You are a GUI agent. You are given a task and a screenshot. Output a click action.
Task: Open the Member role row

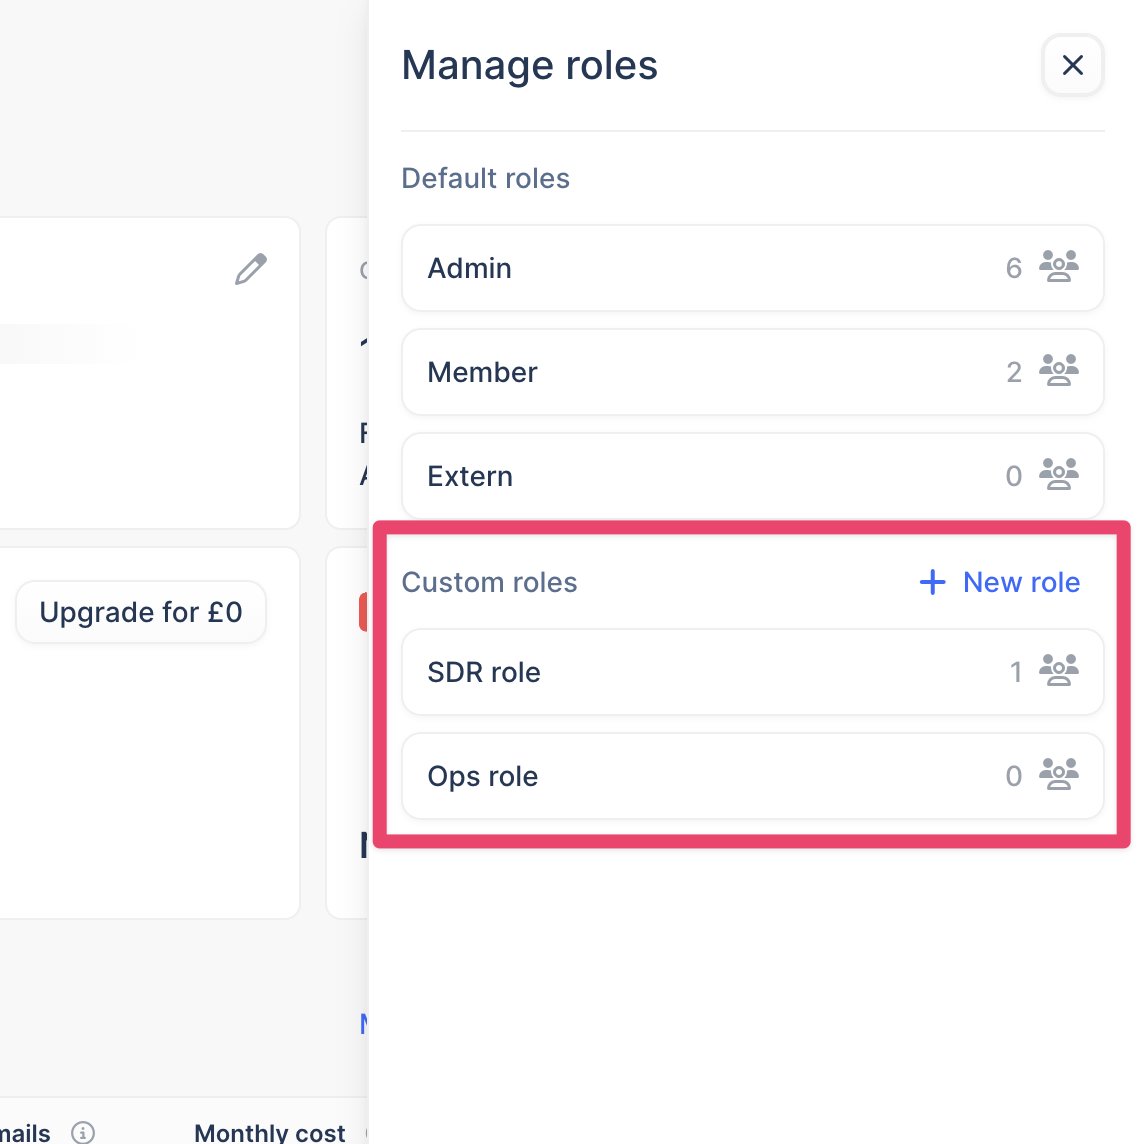pyautogui.click(x=700, y=372)
